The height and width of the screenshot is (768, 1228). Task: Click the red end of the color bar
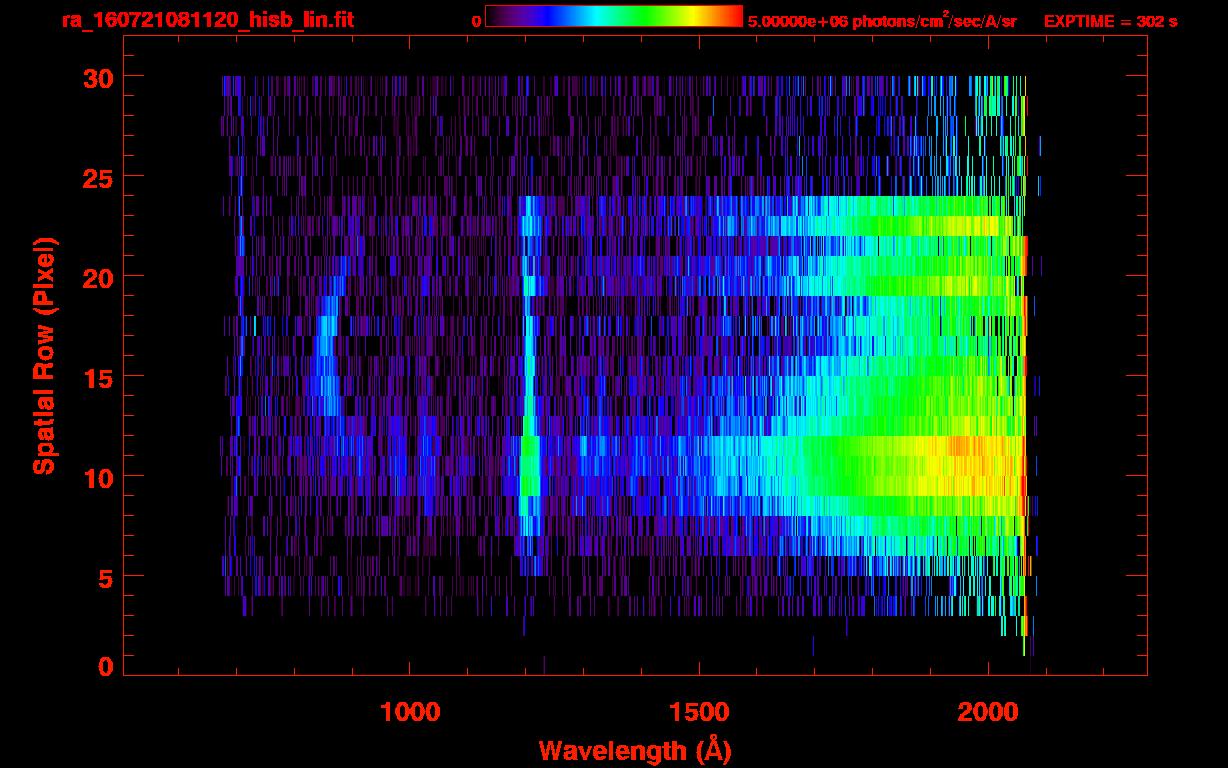click(734, 16)
